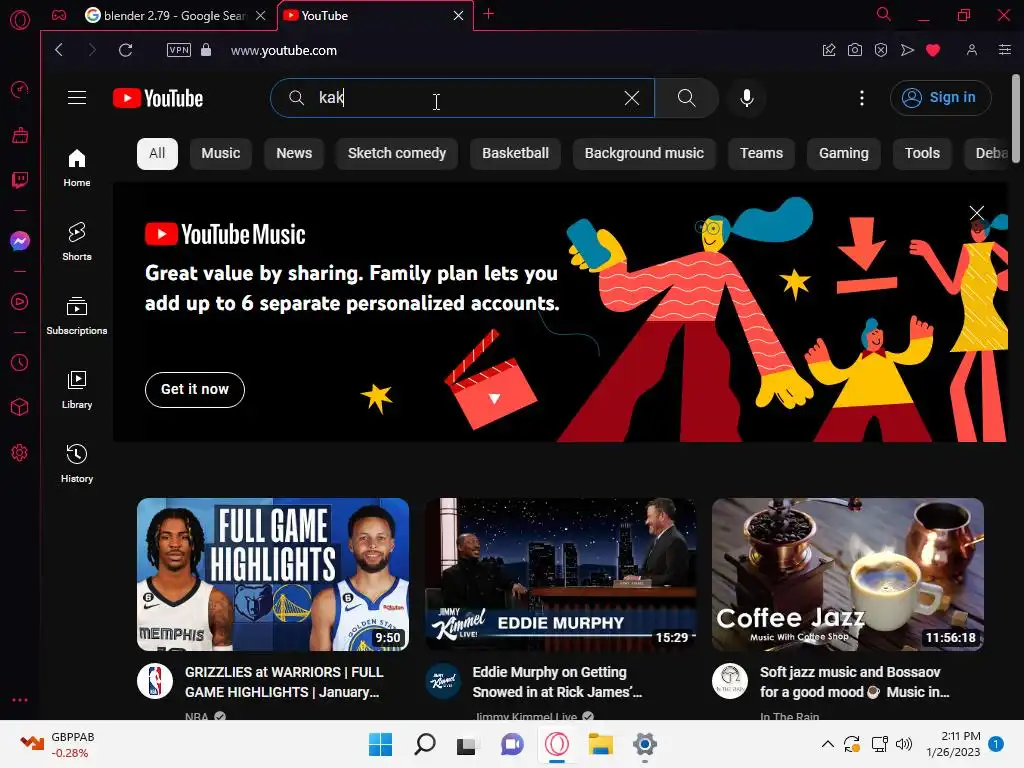Open the ad blocker shield icon

tap(881, 50)
